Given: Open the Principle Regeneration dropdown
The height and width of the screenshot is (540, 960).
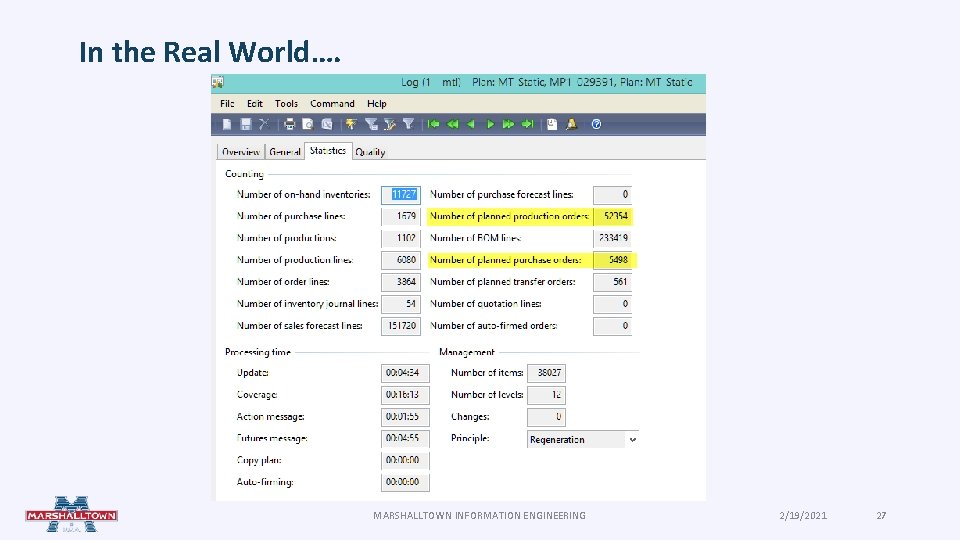Looking at the screenshot, I should coord(582,439).
